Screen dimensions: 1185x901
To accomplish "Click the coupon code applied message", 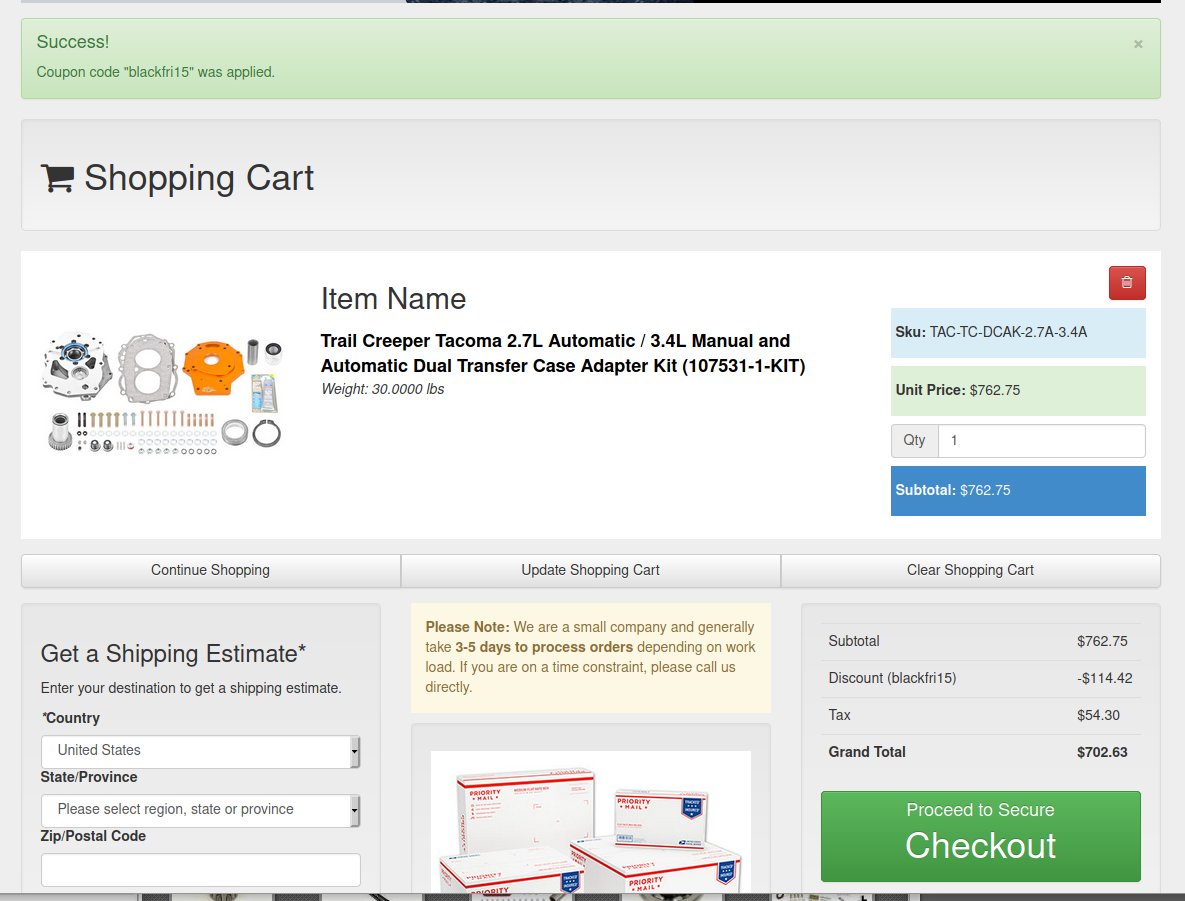I will pyautogui.click(x=156, y=73).
